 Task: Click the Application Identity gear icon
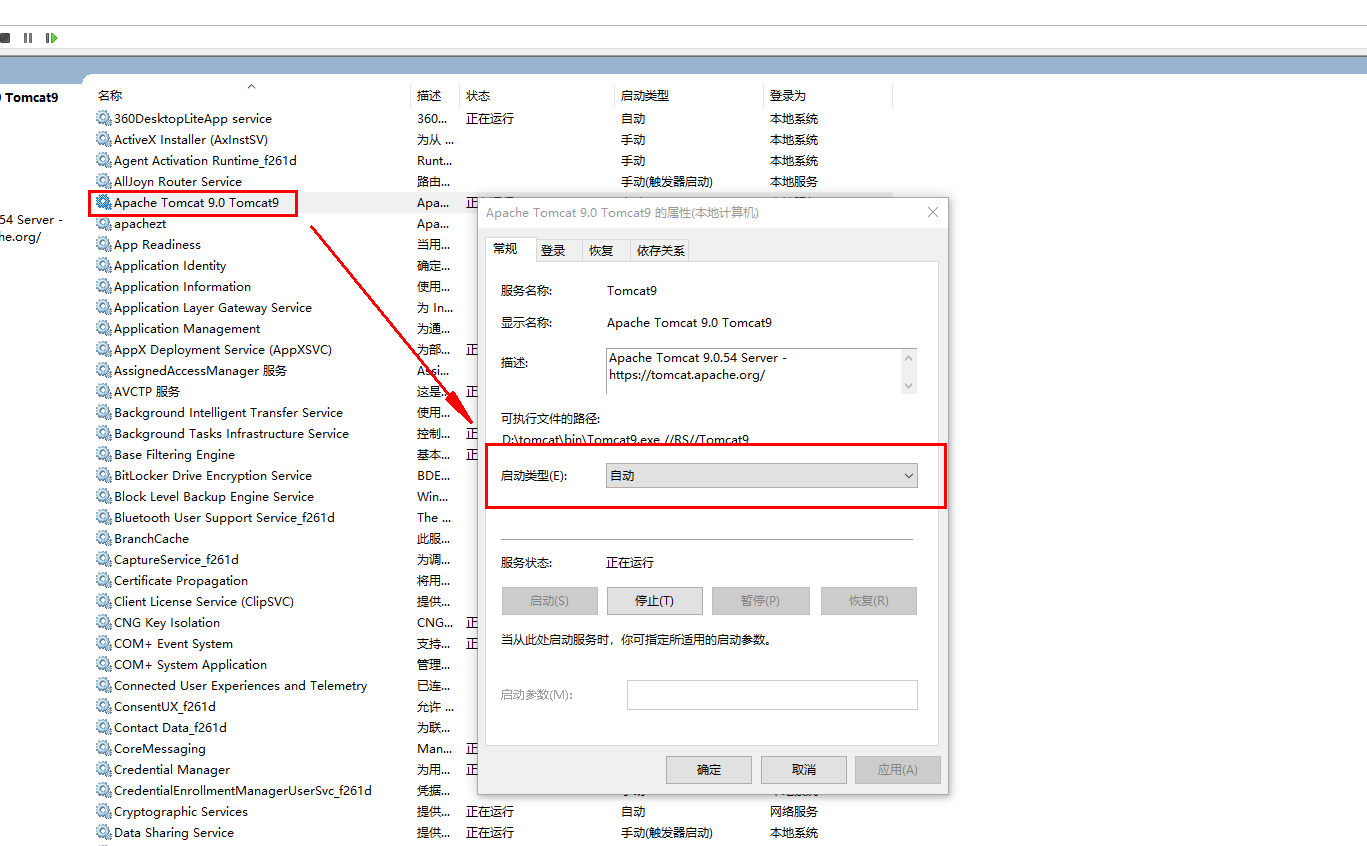(x=104, y=265)
